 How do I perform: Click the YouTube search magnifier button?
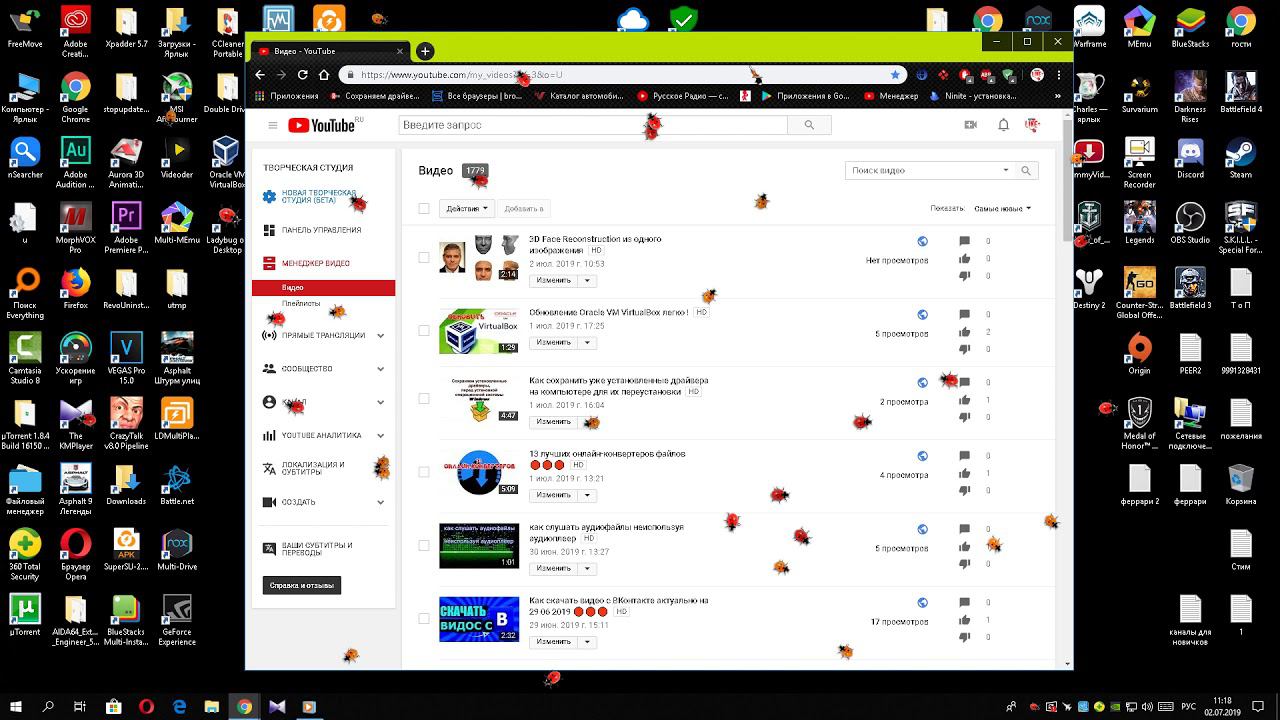pos(809,125)
